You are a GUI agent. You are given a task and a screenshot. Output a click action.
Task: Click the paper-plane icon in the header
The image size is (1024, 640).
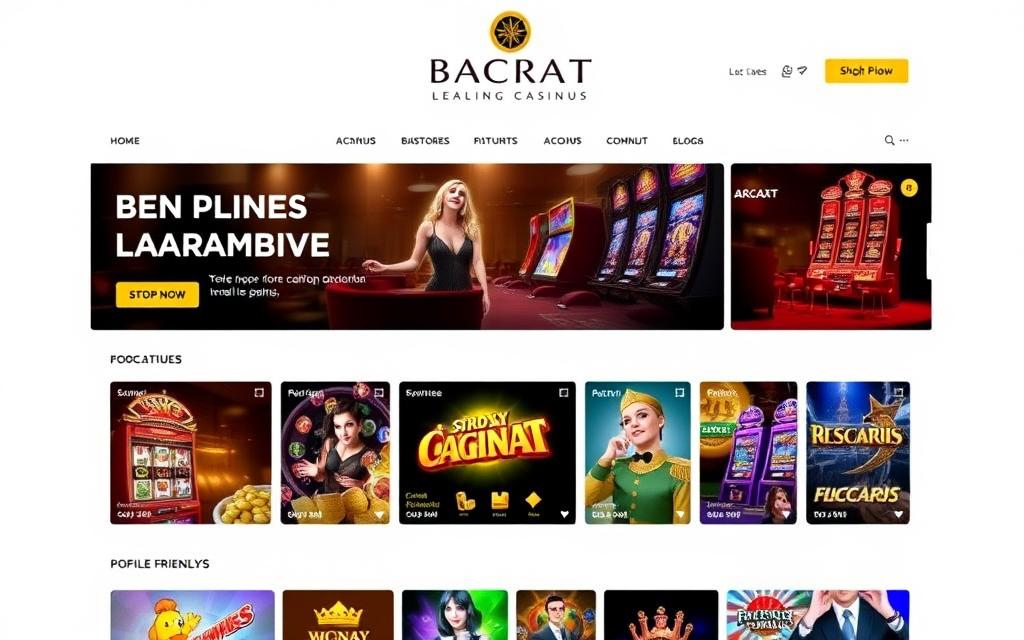tap(802, 70)
